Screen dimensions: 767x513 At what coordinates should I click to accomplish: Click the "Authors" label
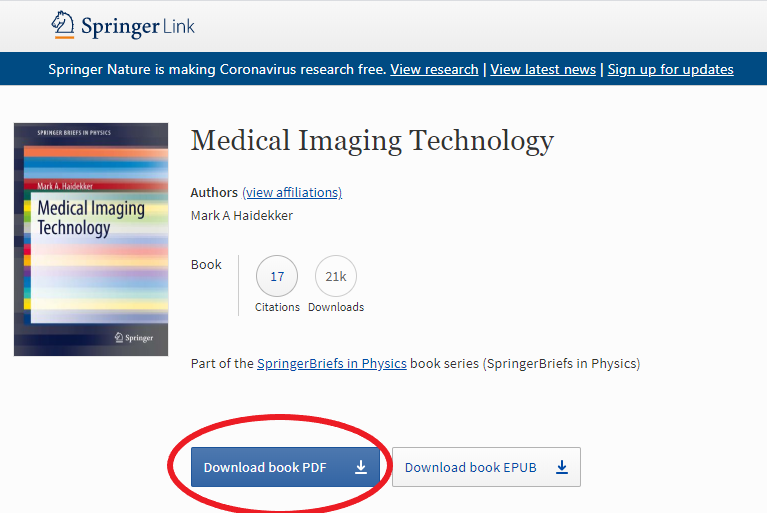(x=214, y=192)
